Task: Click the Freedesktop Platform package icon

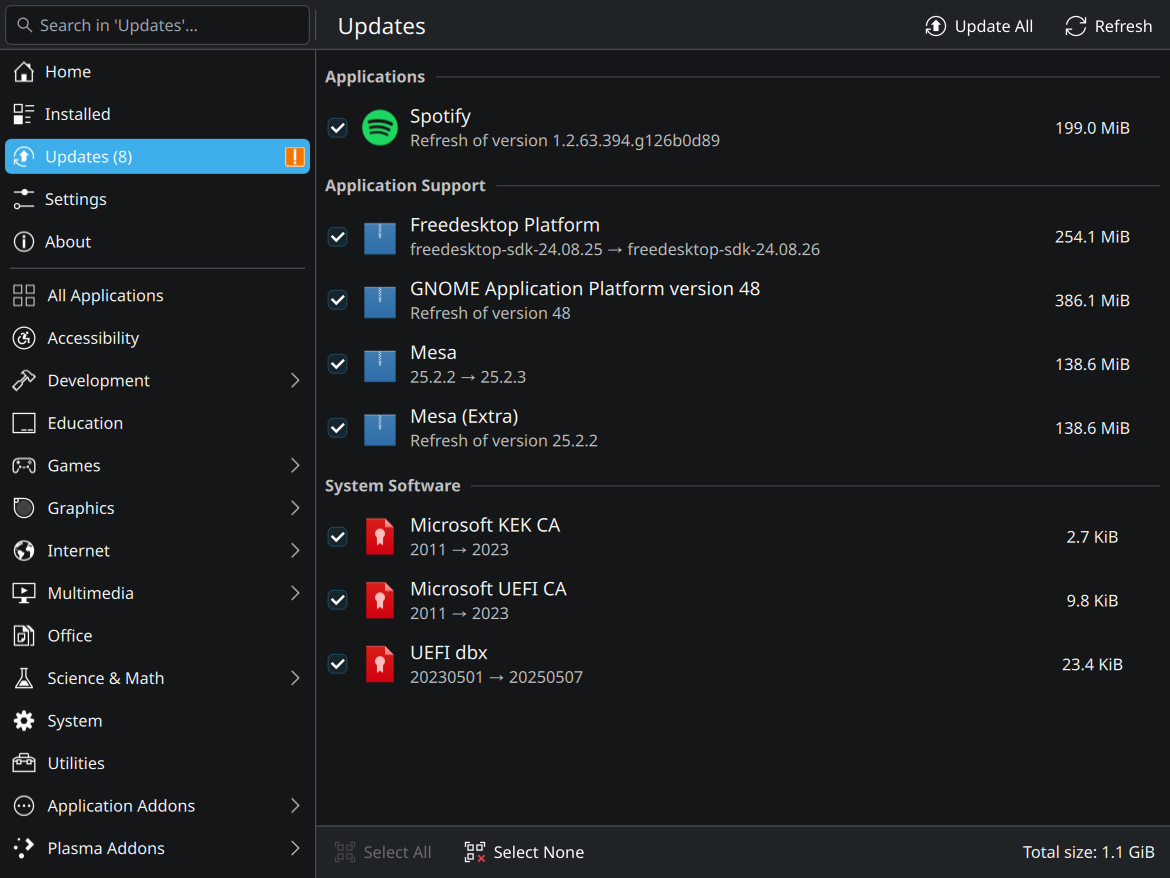Action: pyautogui.click(x=380, y=237)
